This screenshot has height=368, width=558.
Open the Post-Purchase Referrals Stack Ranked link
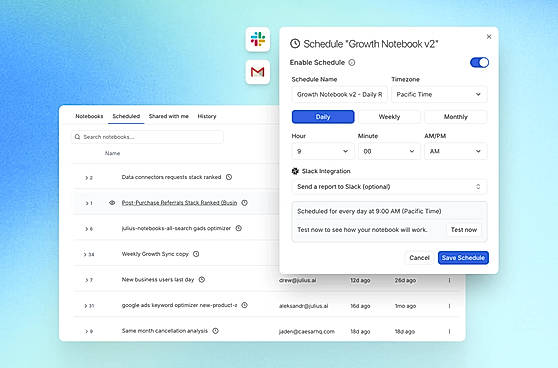(179, 203)
